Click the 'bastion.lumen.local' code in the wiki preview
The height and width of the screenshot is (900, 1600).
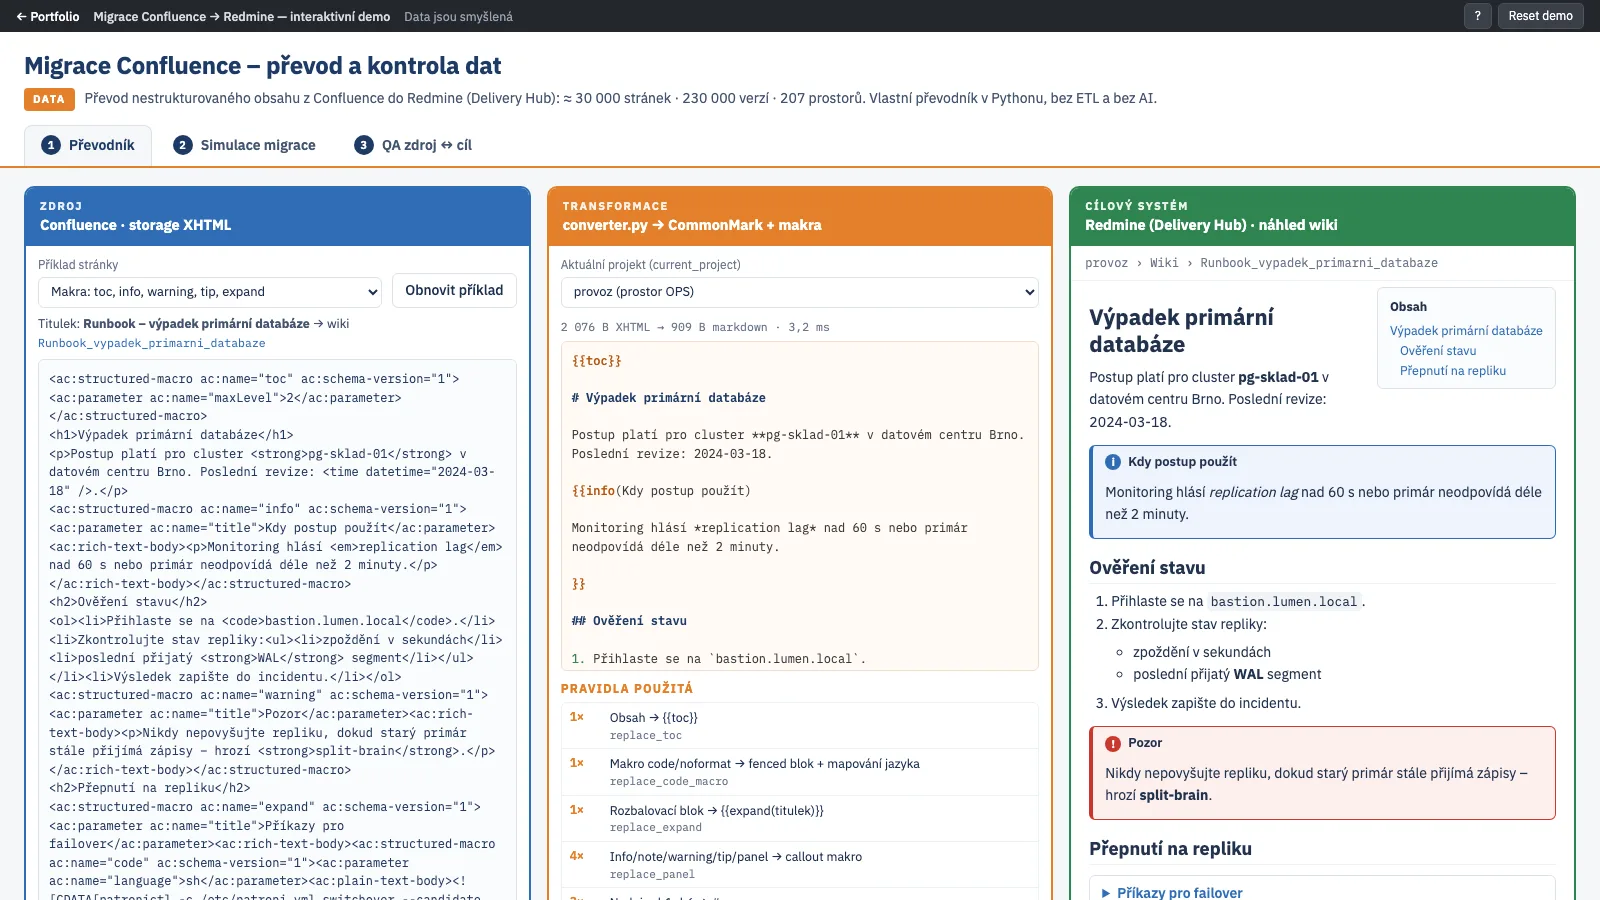click(1284, 602)
